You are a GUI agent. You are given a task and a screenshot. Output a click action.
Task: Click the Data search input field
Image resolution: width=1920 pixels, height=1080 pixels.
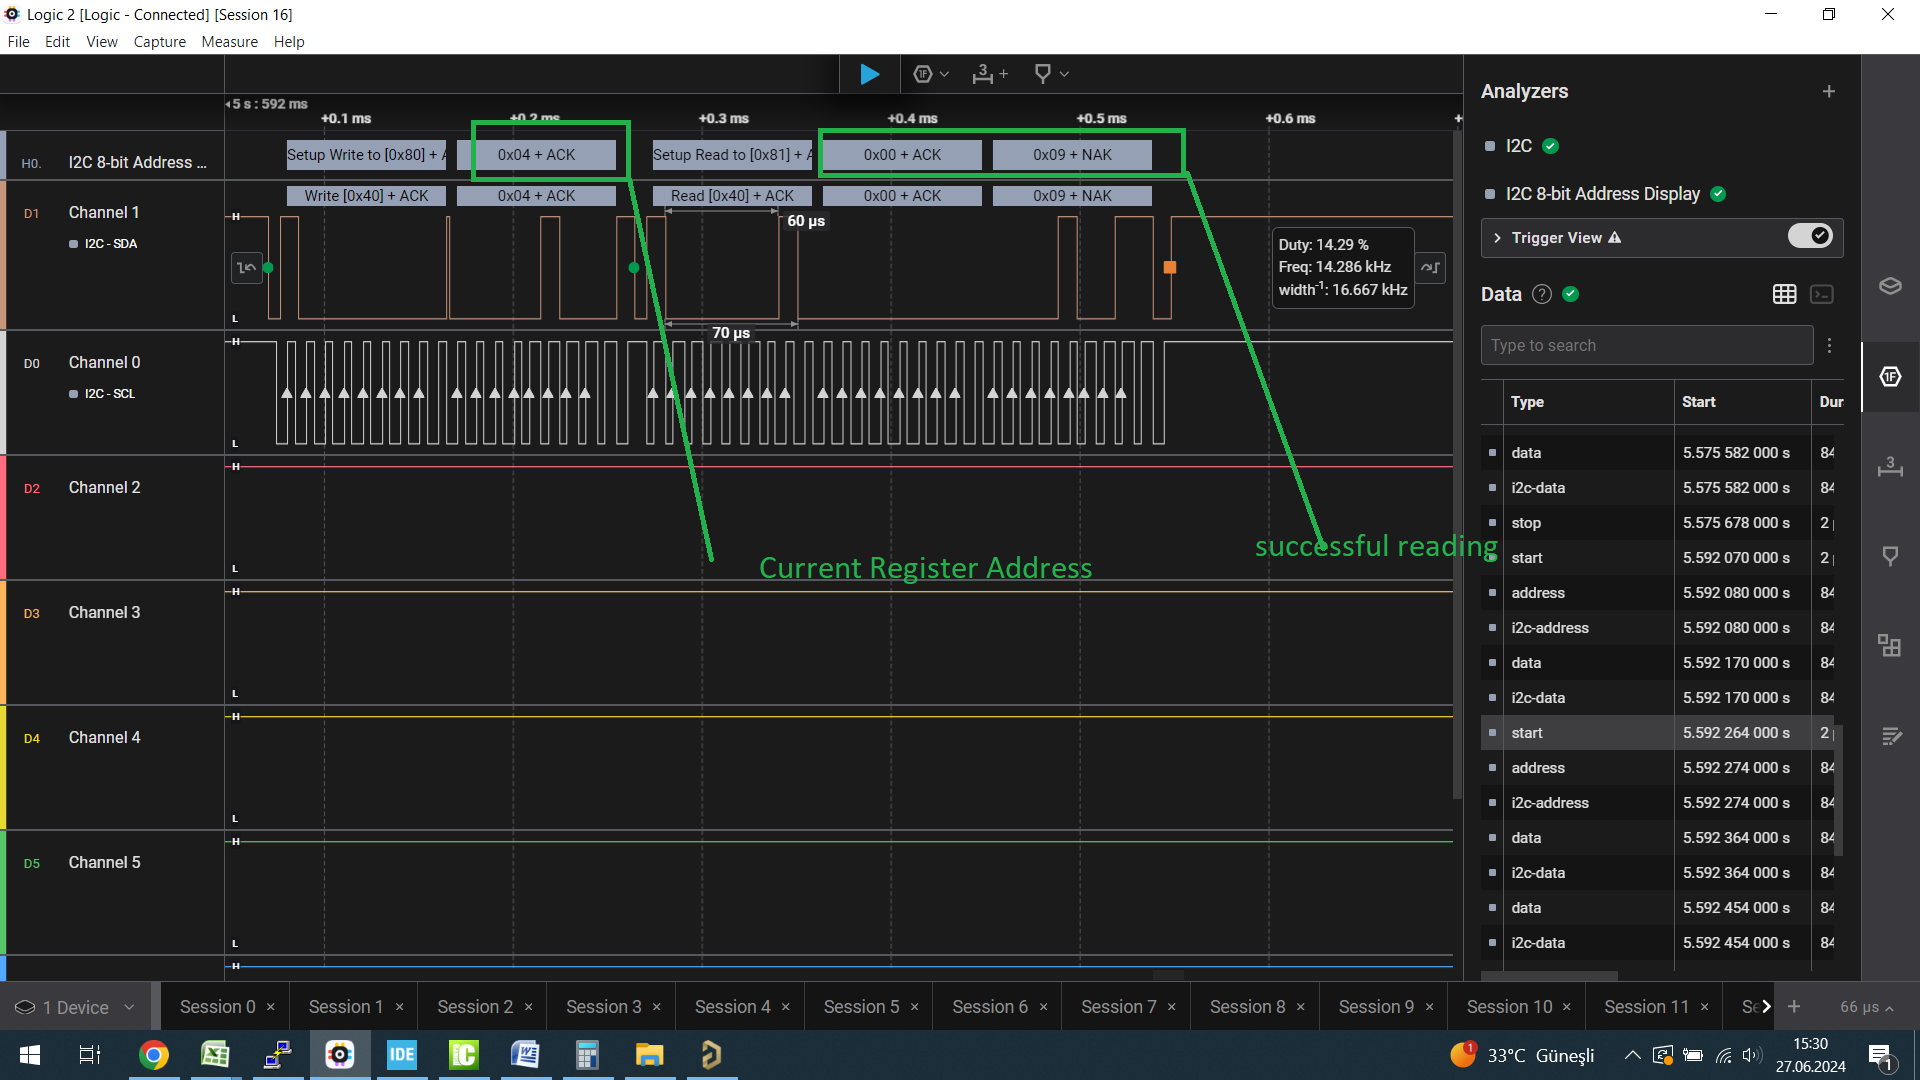coord(1646,345)
